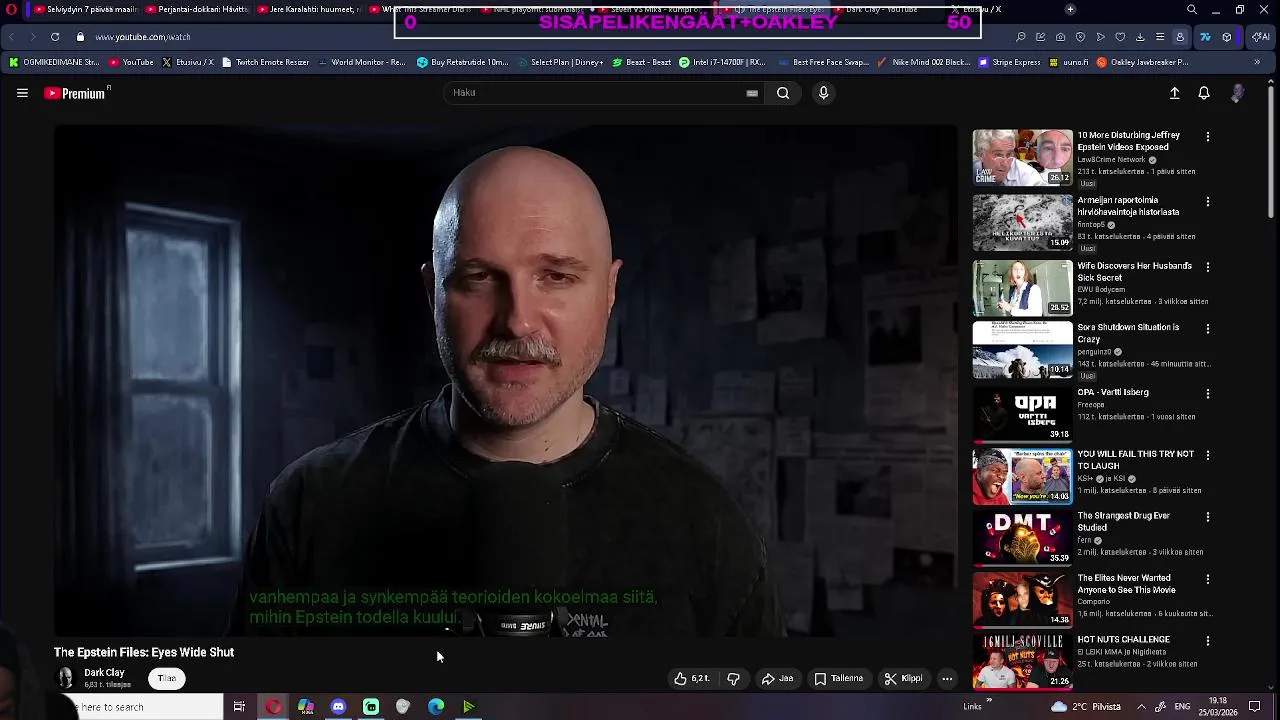
Task: Open options for 10 More Disturbing Jeffrey Epstein video
Action: [1208, 137]
